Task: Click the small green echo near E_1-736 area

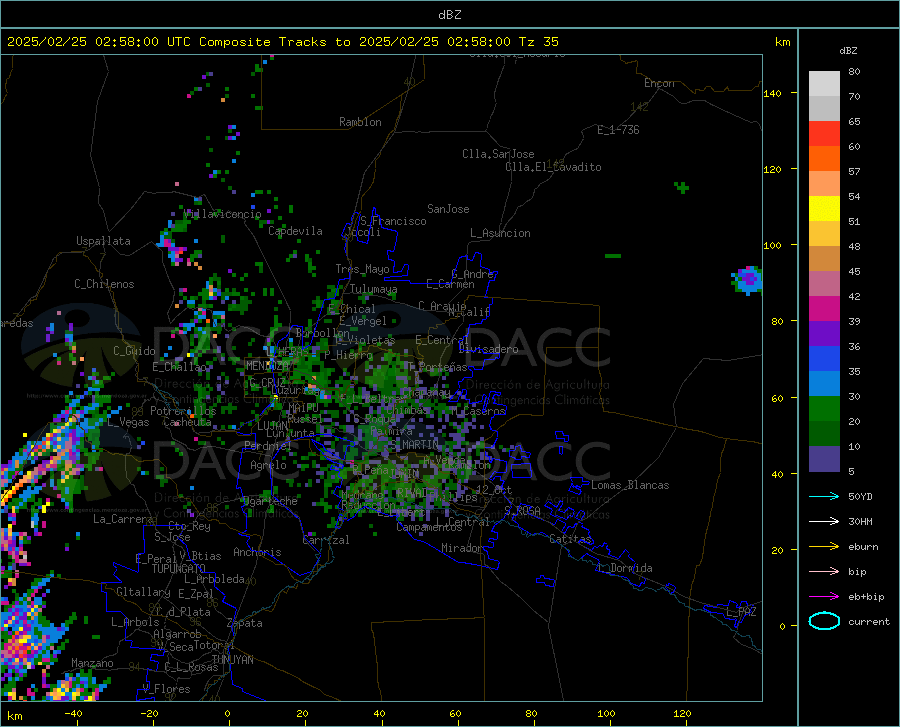Action: click(681, 187)
